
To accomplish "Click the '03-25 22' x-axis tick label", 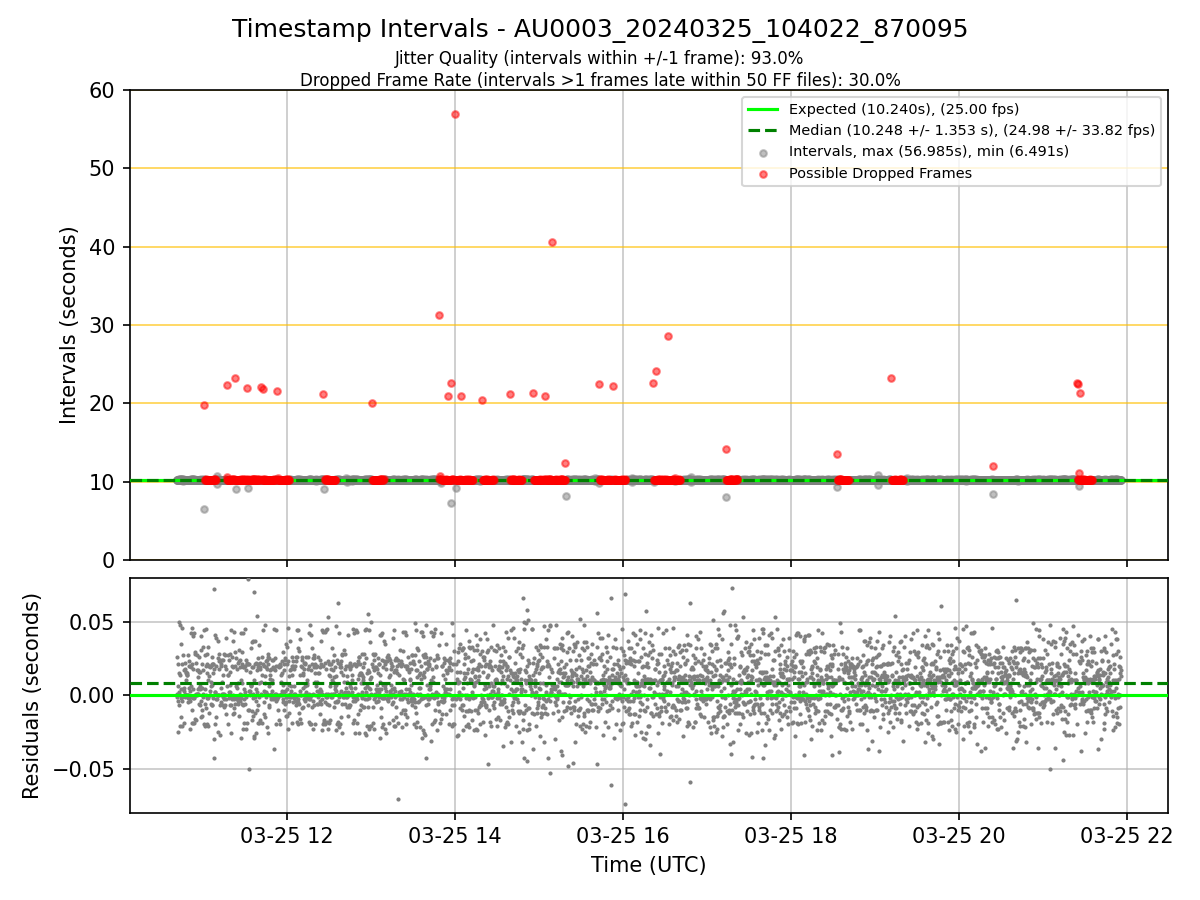I will point(1127,834).
